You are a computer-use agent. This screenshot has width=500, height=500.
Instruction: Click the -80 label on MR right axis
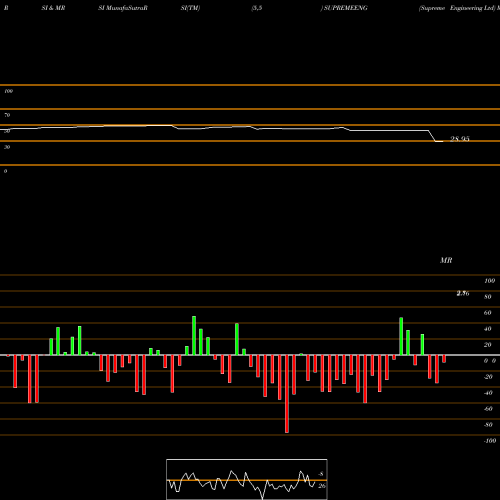click(488, 425)
